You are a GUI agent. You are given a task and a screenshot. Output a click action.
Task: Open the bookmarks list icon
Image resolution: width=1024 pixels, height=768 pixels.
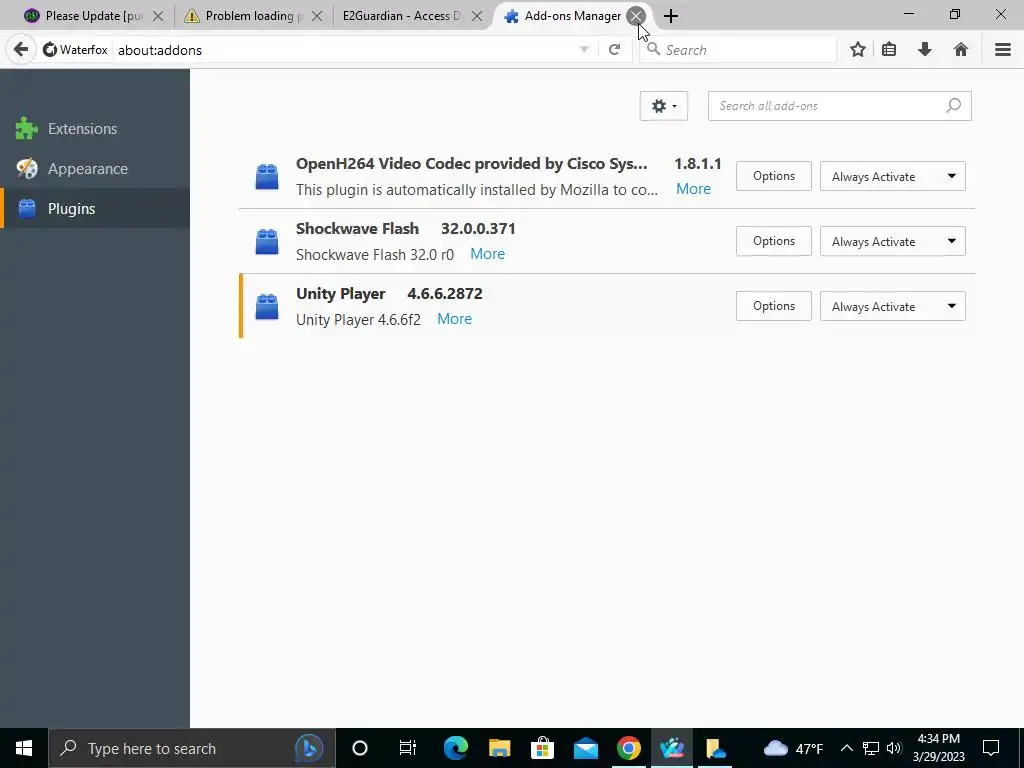point(889,50)
